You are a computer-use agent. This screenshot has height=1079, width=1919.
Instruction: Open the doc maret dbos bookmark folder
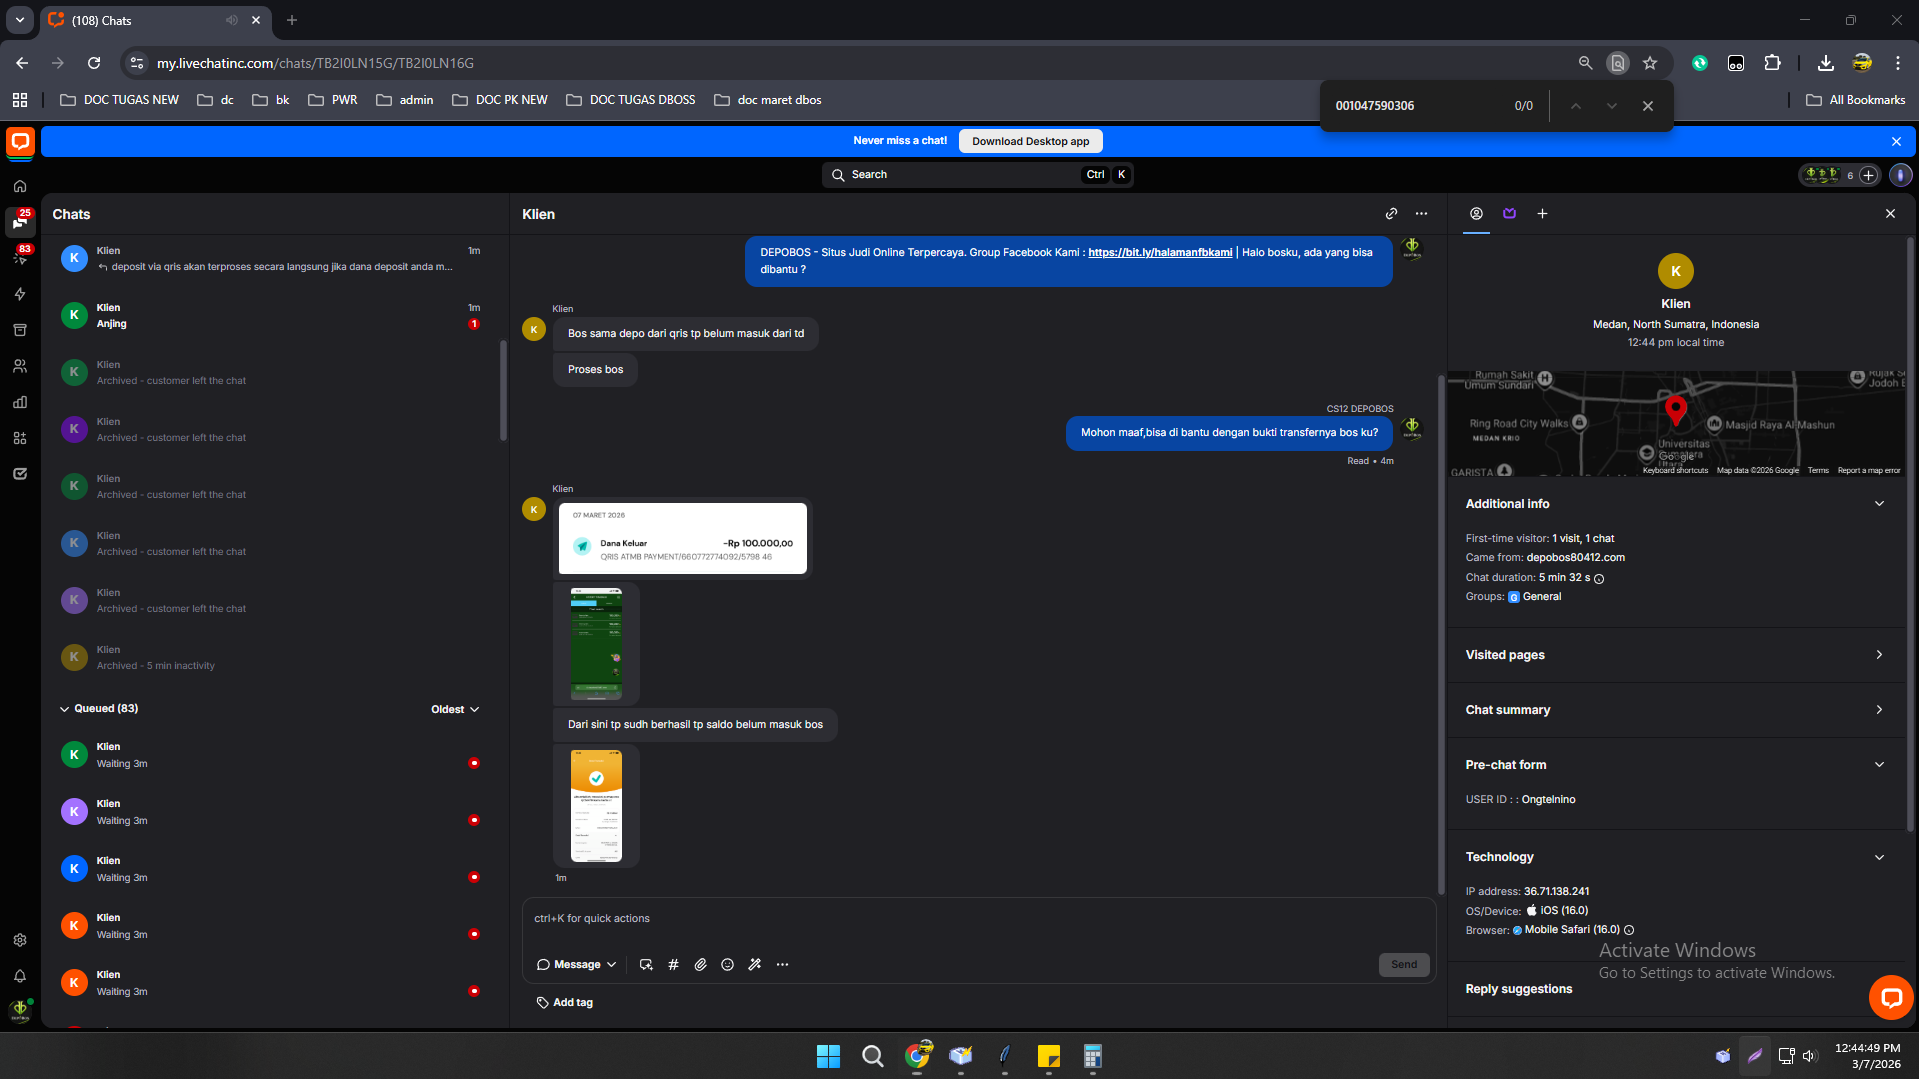point(768,100)
